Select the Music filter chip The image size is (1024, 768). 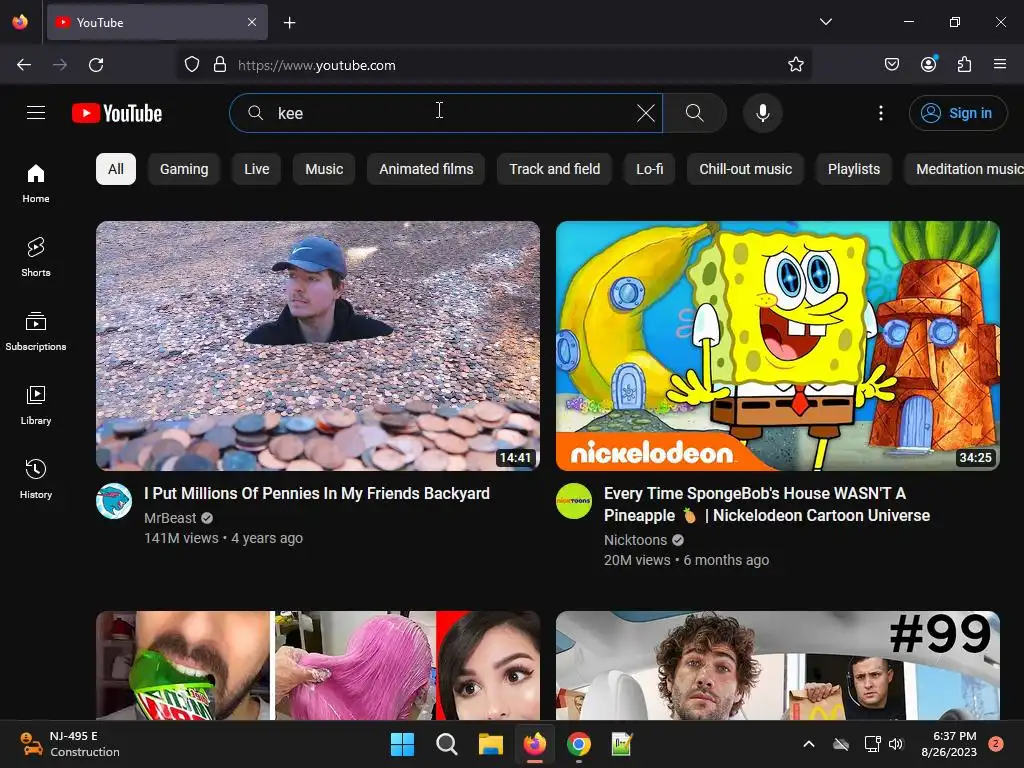(x=324, y=169)
